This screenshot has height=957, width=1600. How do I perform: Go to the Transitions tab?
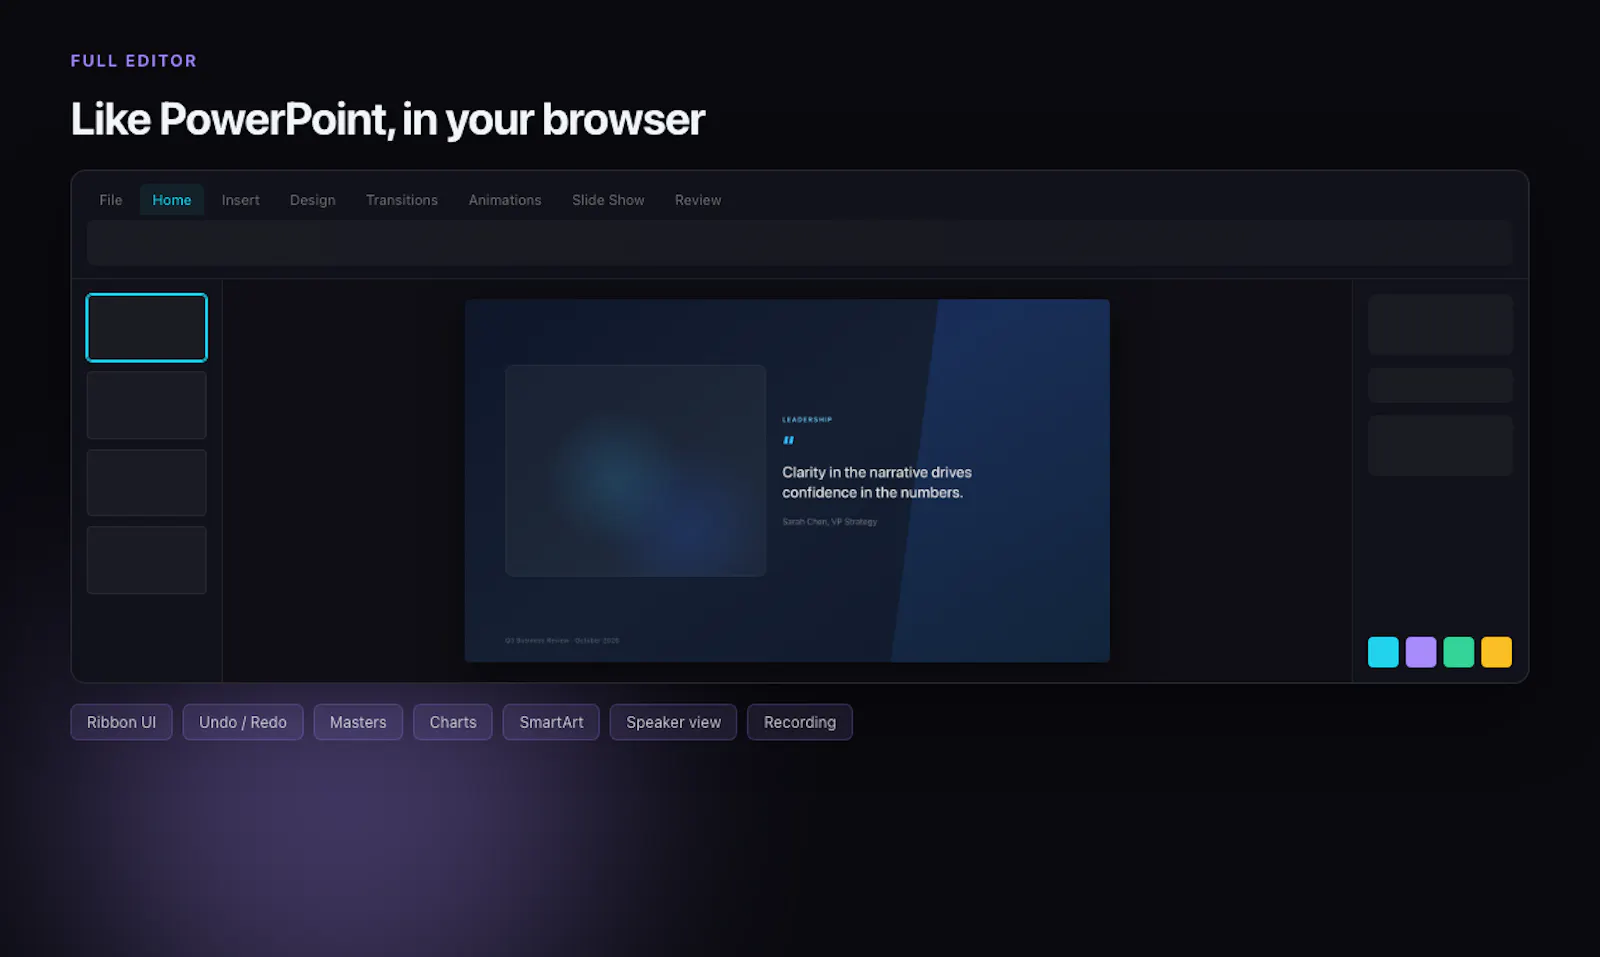[x=402, y=200]
